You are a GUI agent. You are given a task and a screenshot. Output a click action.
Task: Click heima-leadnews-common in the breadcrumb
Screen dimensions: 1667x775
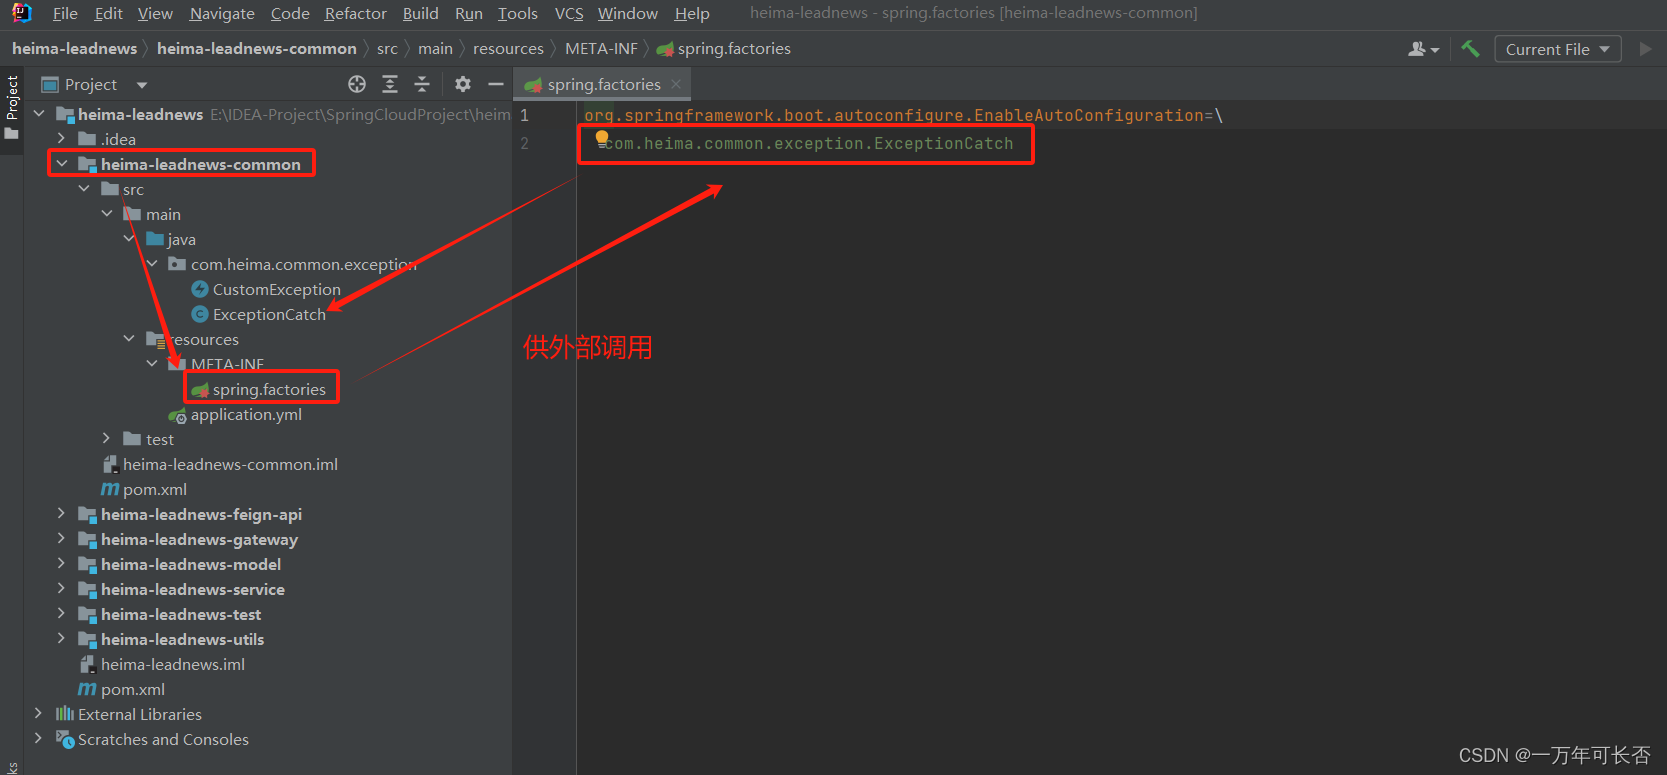(256, 48)
